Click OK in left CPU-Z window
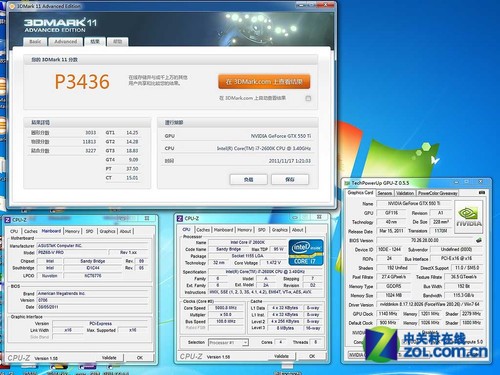Viewport: 500px width, 375px height. (140, 357)
